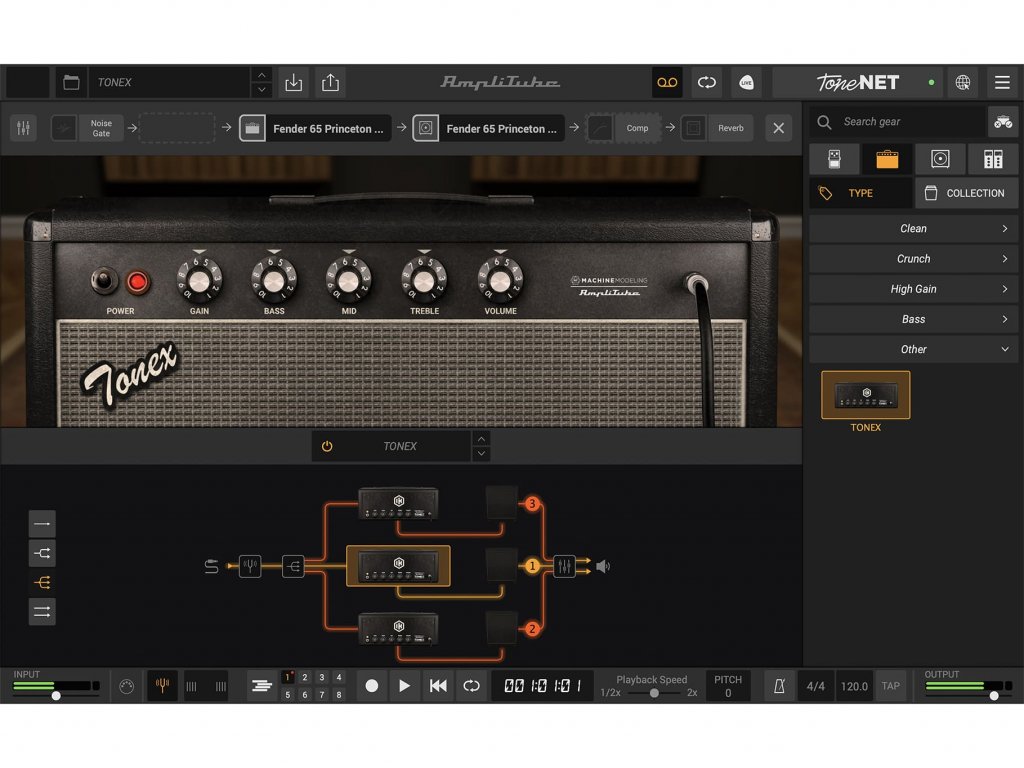Toggle the metronome icon

pos(779,686)
